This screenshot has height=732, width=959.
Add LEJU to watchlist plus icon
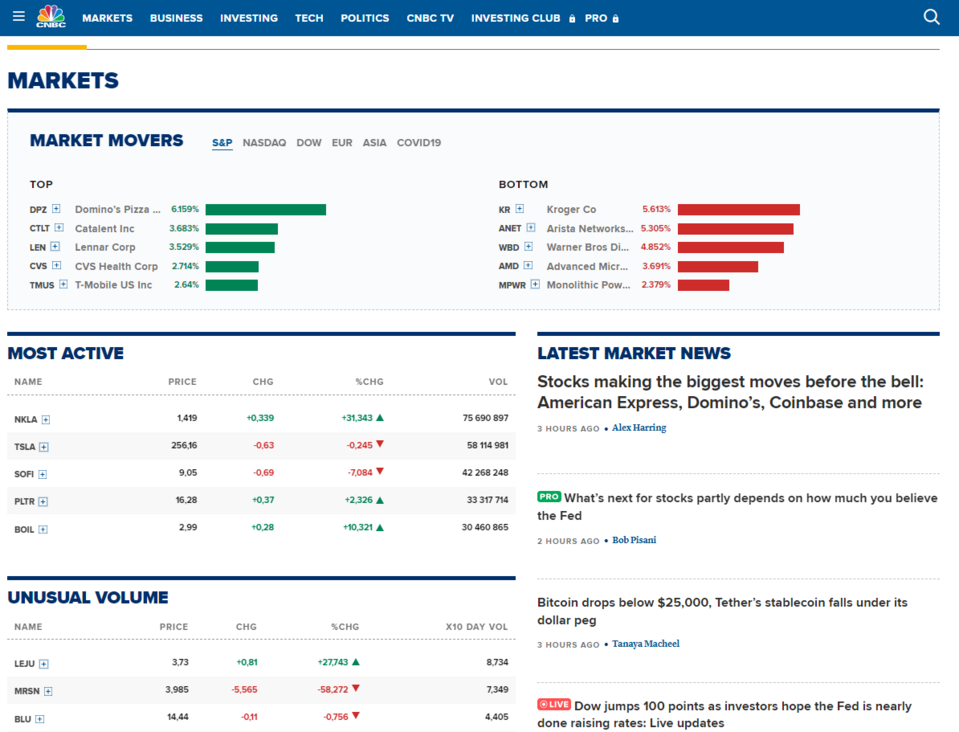[43, 664]
